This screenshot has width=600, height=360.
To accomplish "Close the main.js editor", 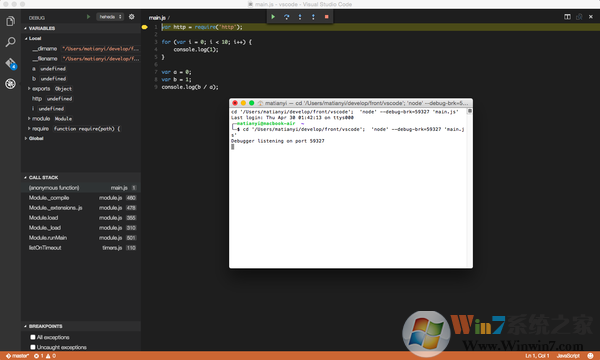I will [x=591, y=17].
